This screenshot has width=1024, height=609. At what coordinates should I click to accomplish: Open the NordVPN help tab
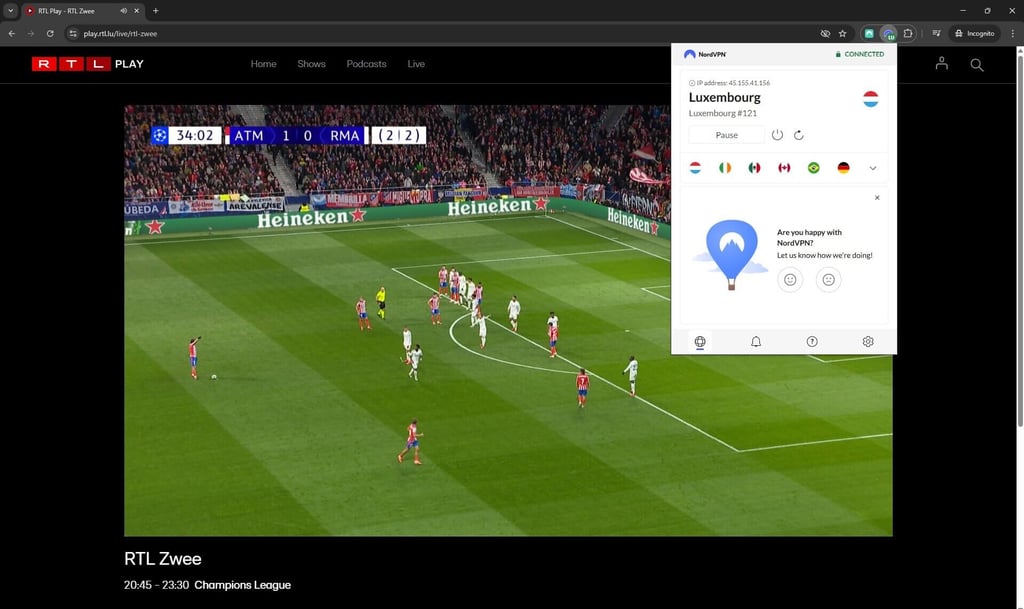tap(812, 341)
